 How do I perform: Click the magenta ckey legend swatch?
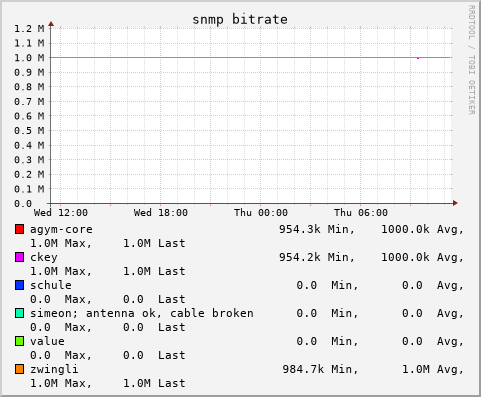(19, 257)
